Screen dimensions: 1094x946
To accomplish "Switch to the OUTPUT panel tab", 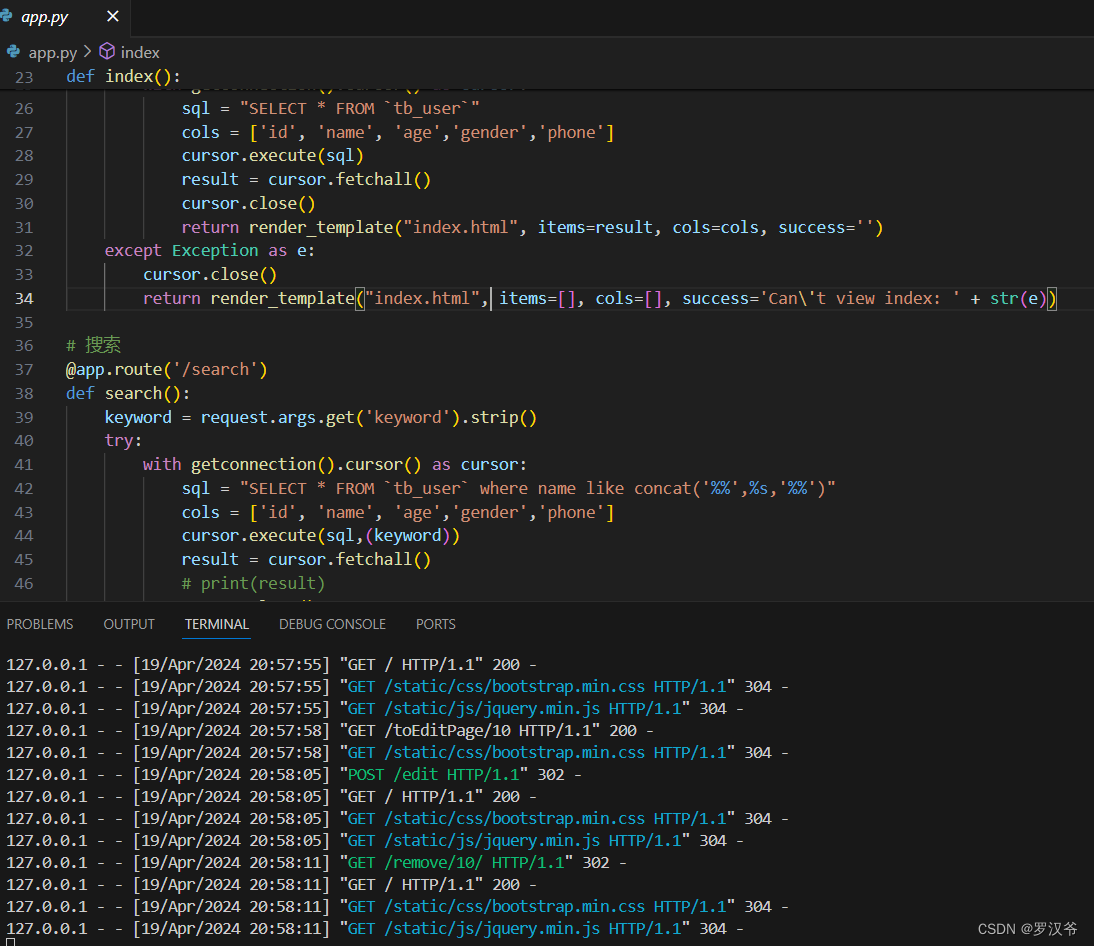I will (129, 624).
